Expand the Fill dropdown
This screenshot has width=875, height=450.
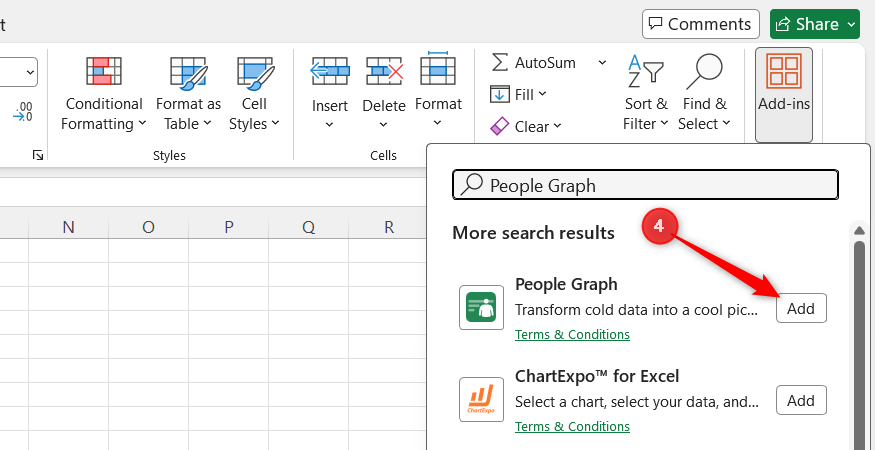(x=542, y=94)
